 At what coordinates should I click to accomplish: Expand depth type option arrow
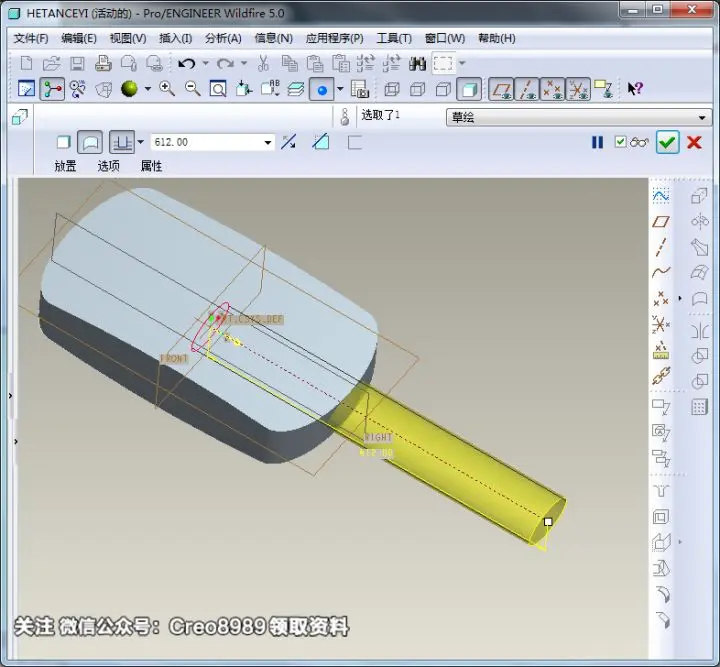pos(141,142)
